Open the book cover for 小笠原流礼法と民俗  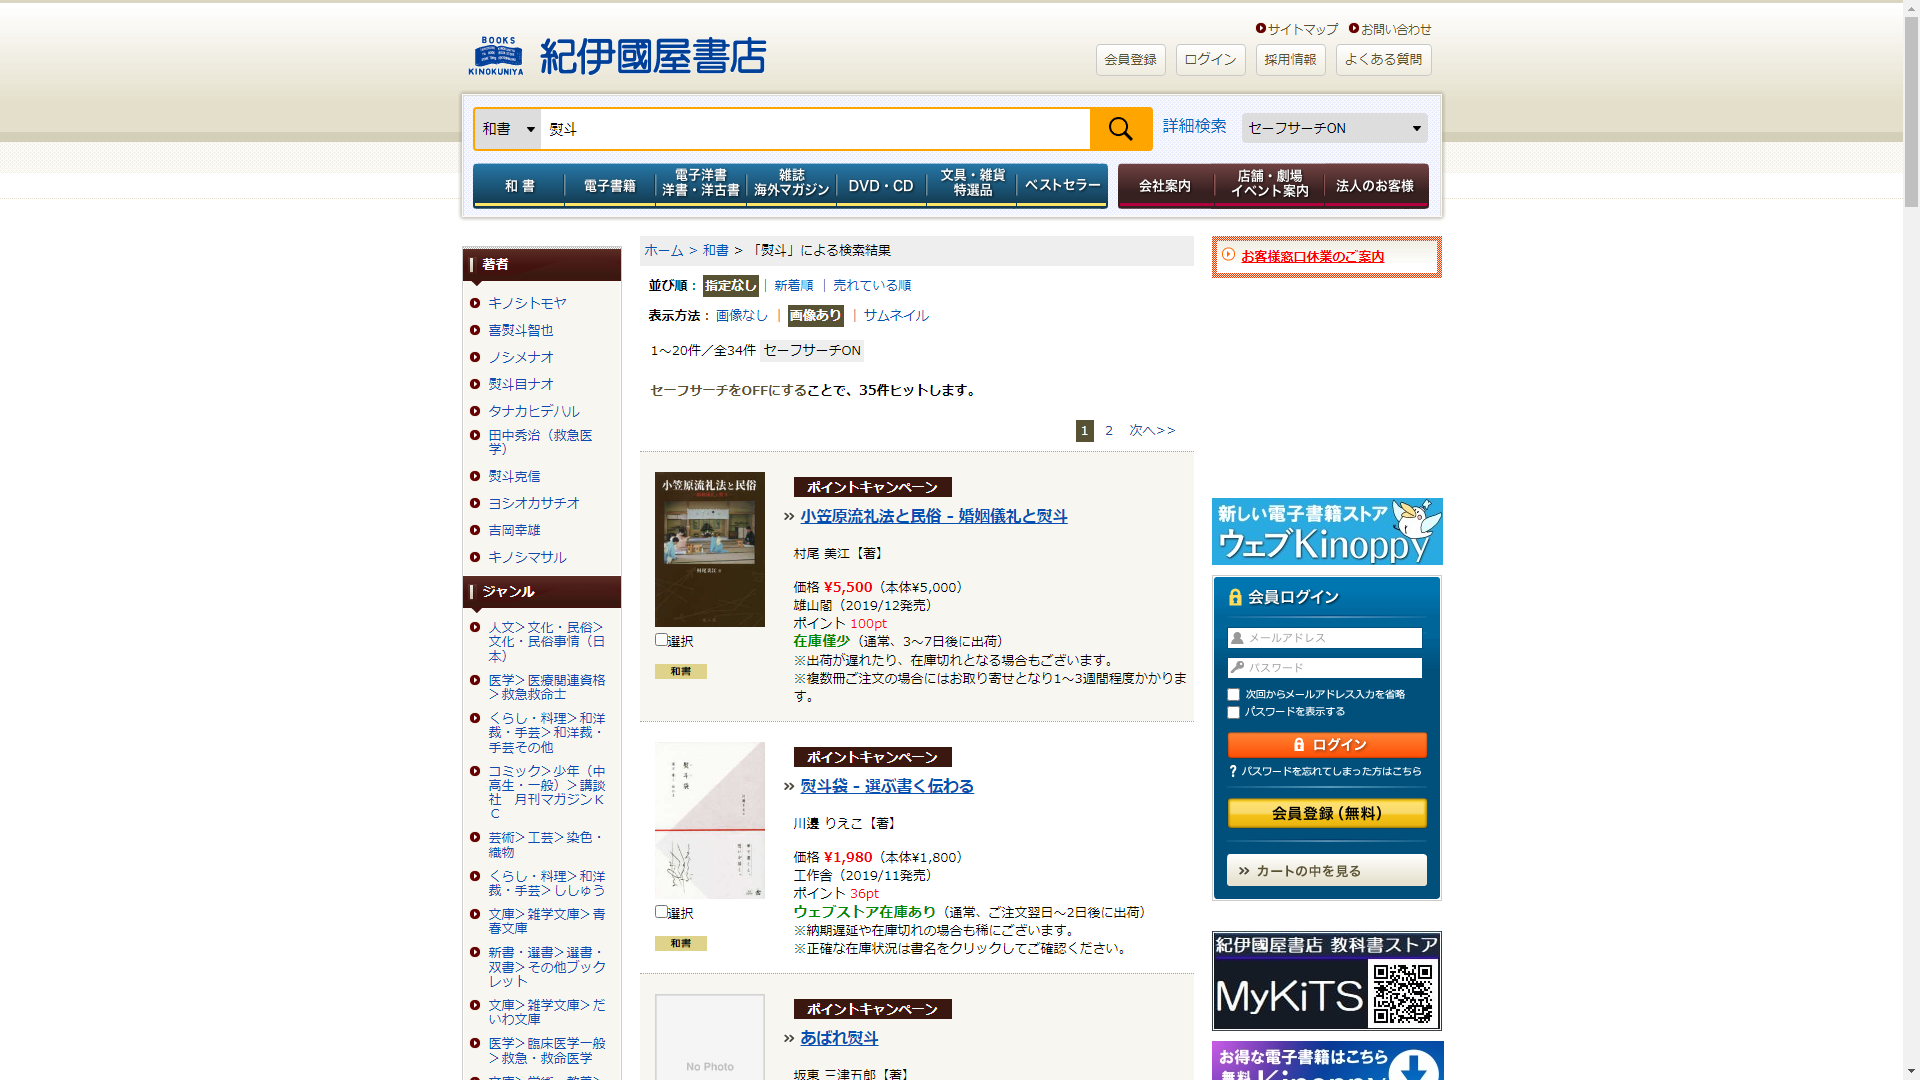coord(710,549)
